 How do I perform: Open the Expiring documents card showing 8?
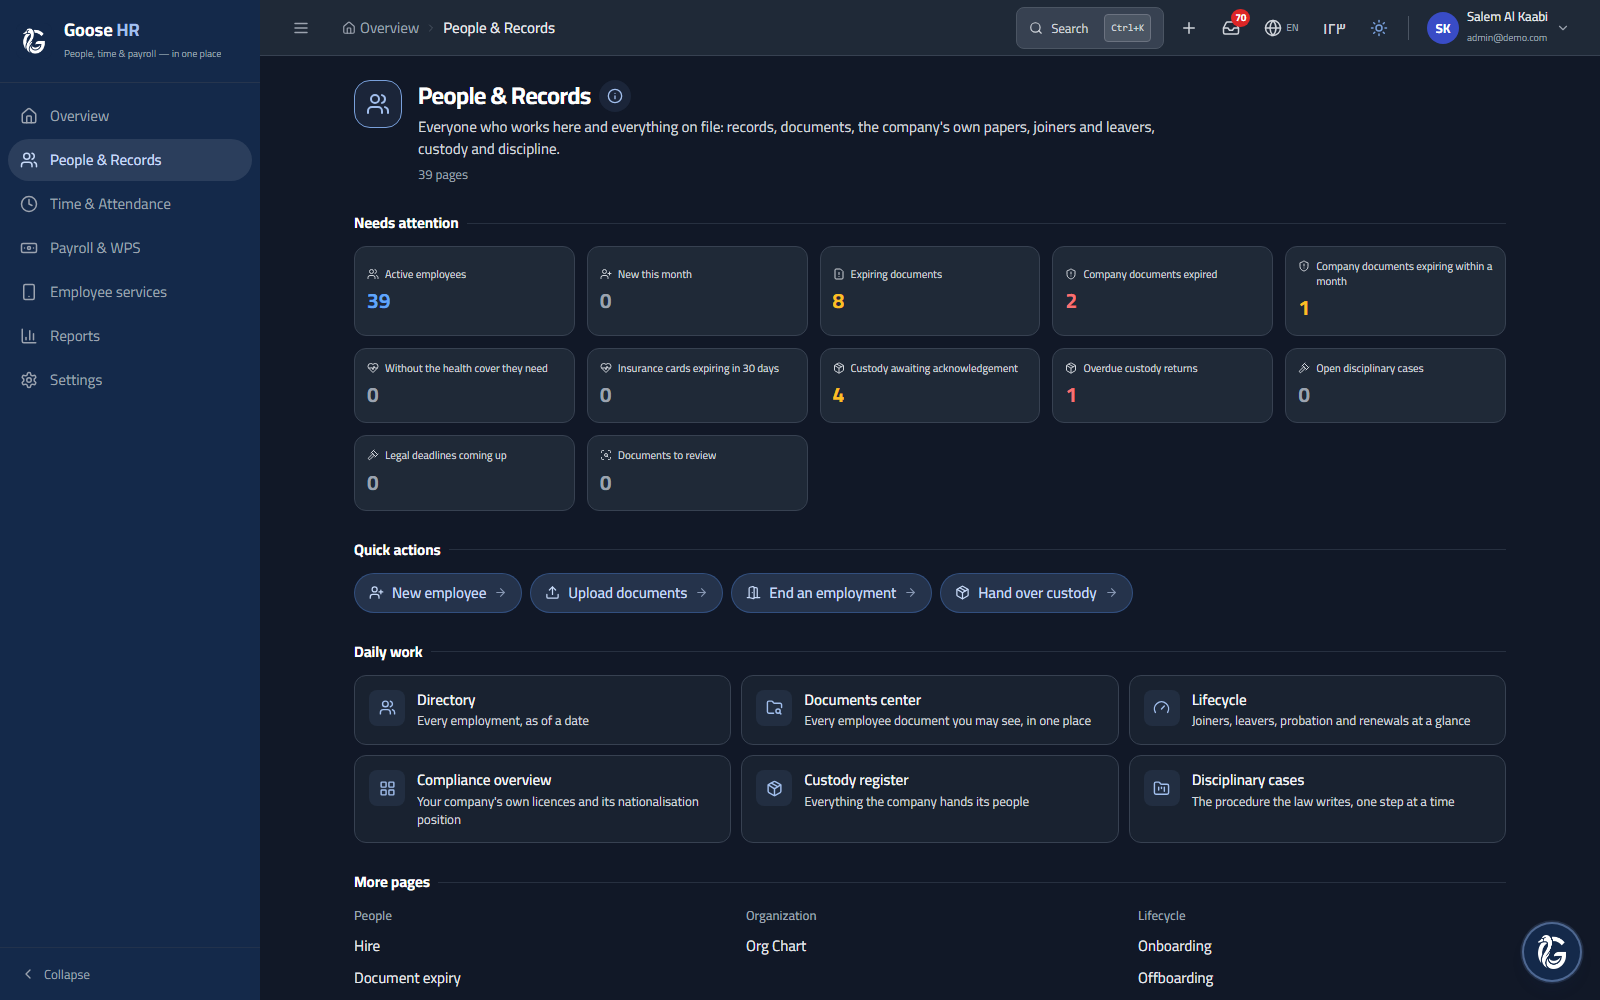click(x=929, y=291)
